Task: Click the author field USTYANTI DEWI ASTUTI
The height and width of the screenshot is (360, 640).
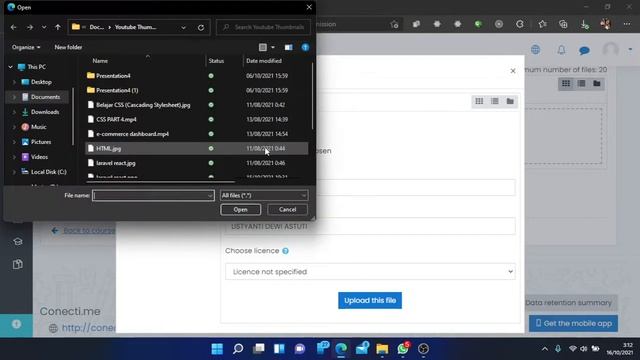Action: click(x=370, y=227)
